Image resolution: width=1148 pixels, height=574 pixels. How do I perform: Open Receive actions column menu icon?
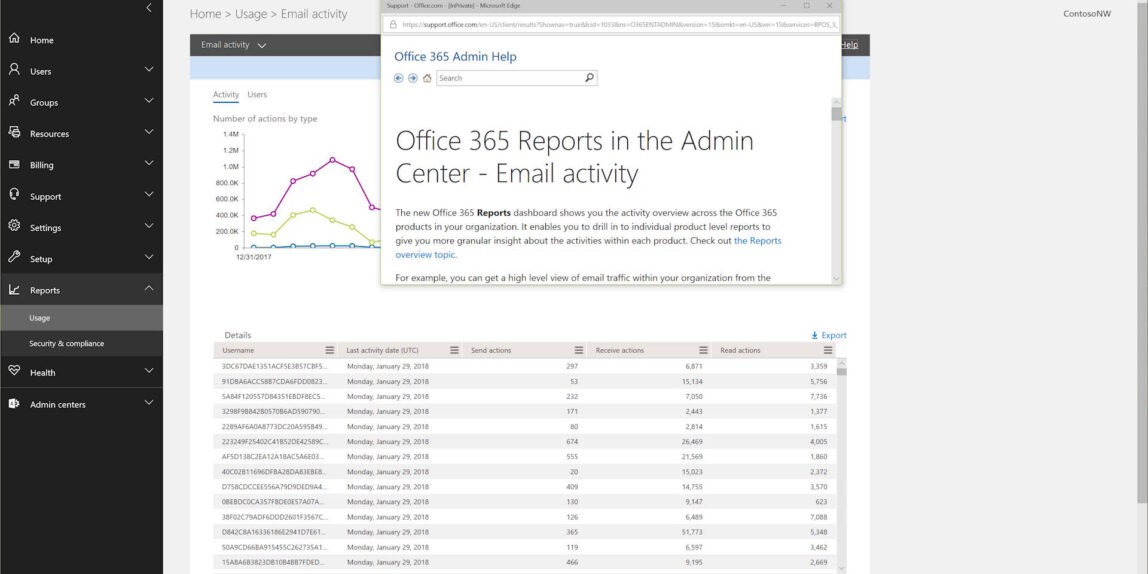[703, 350]
